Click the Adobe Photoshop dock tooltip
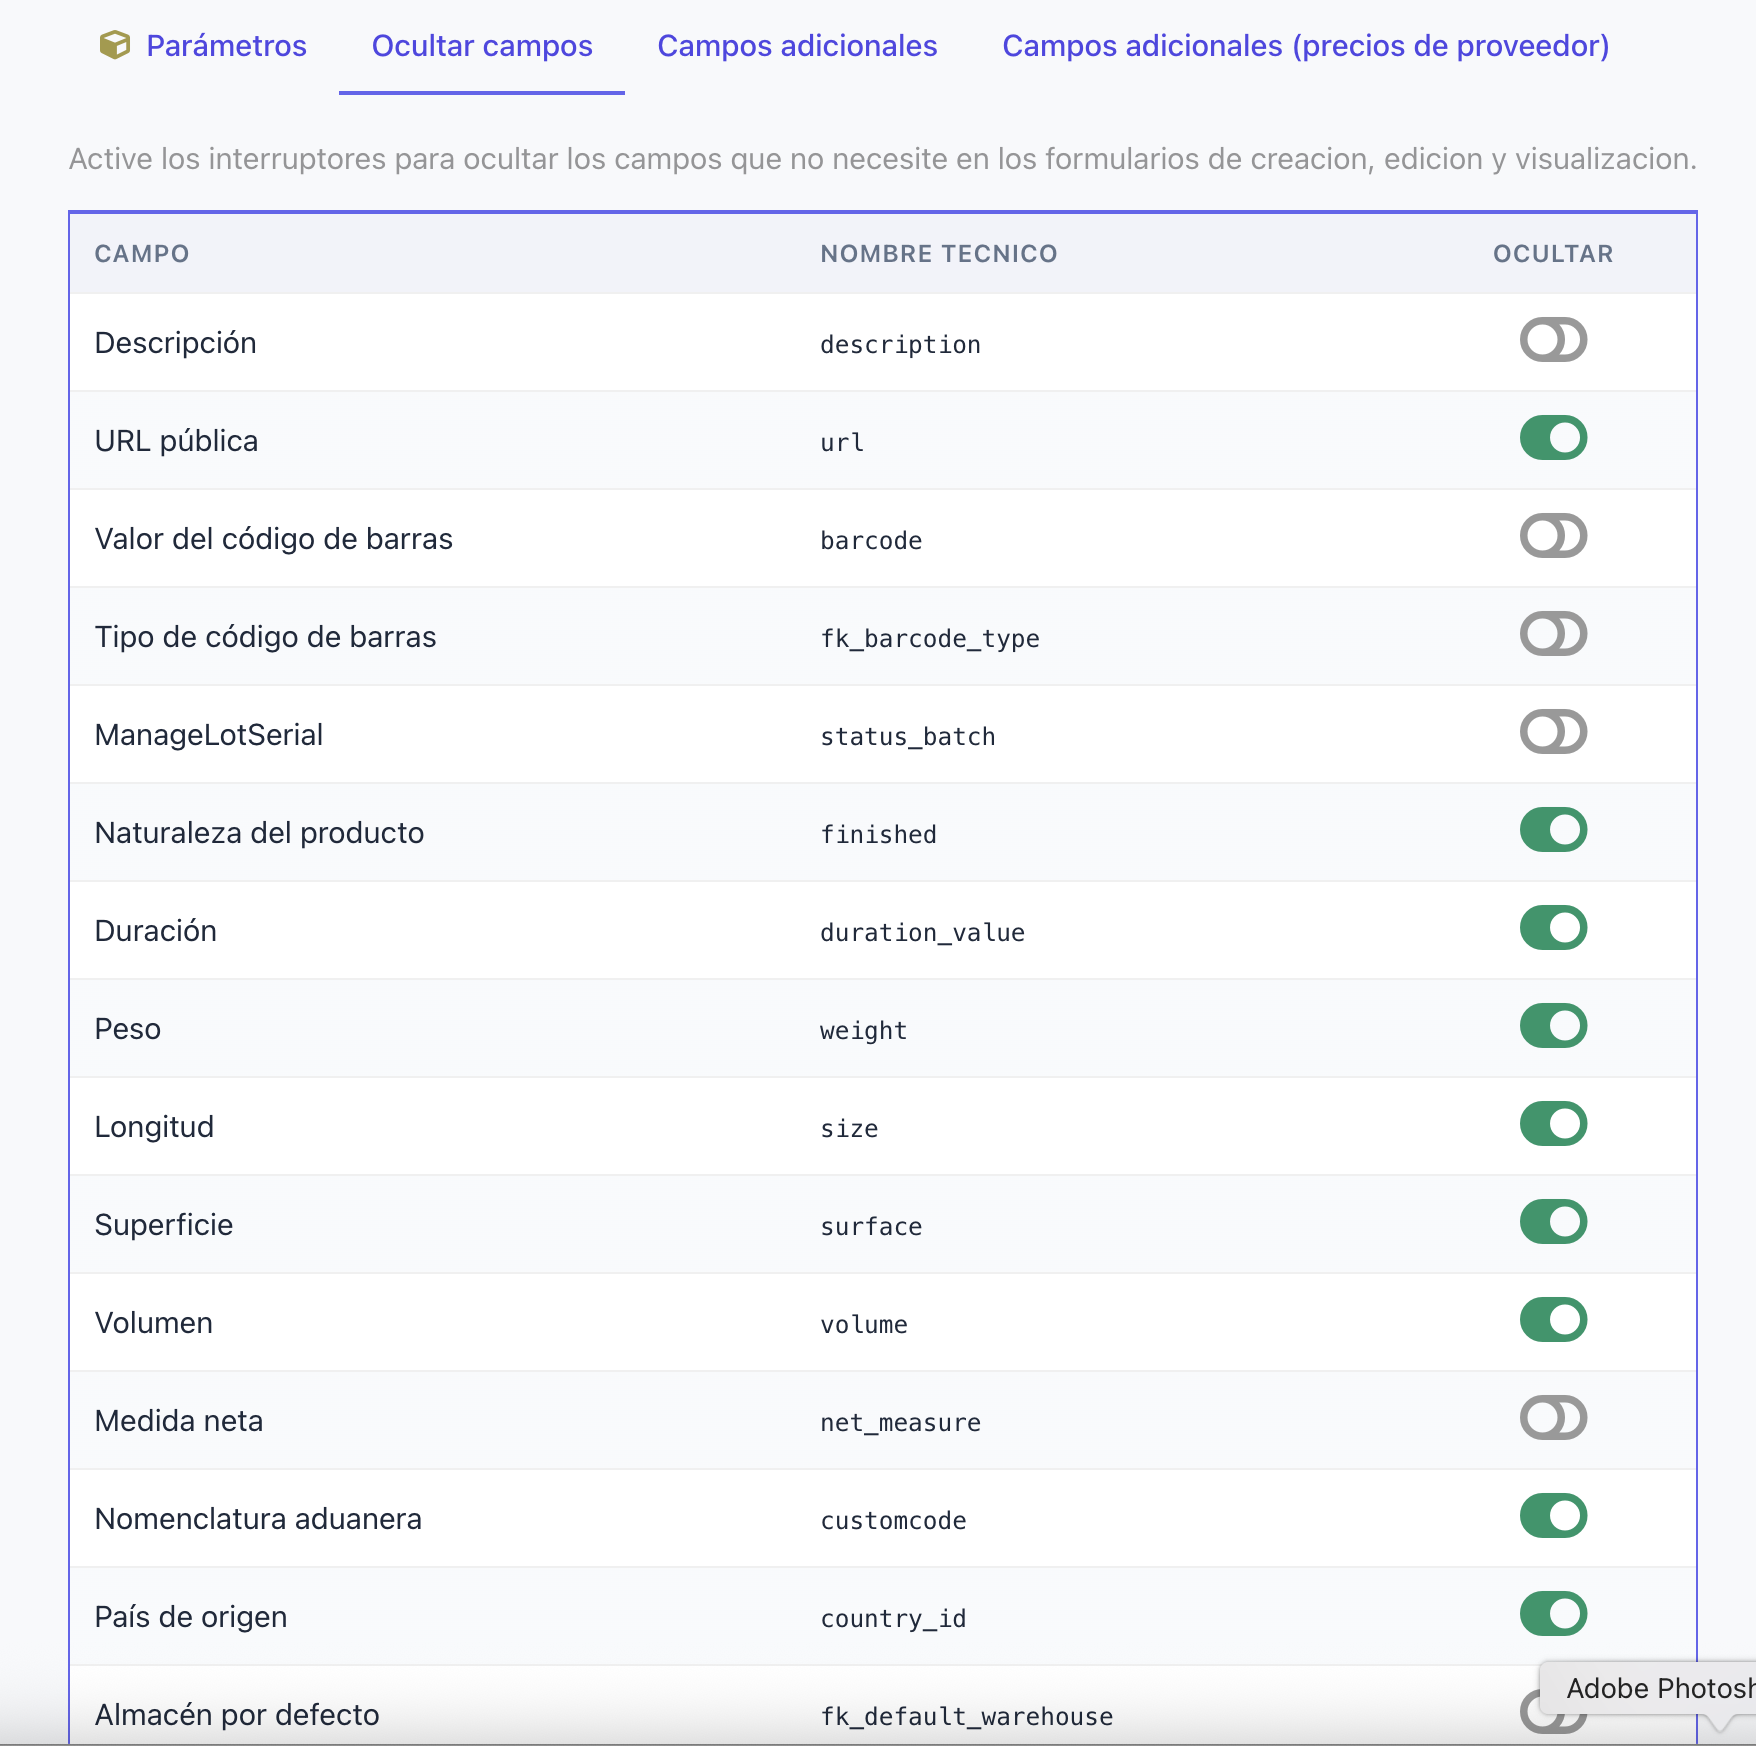 1657,1688
